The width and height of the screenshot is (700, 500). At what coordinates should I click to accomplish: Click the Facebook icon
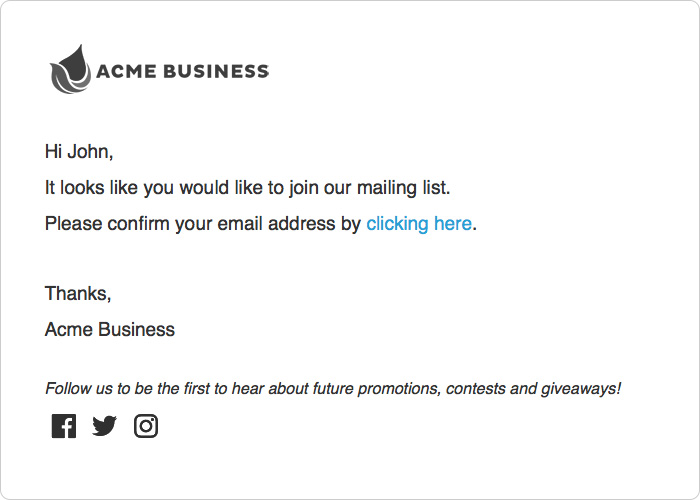coord(63,427)
